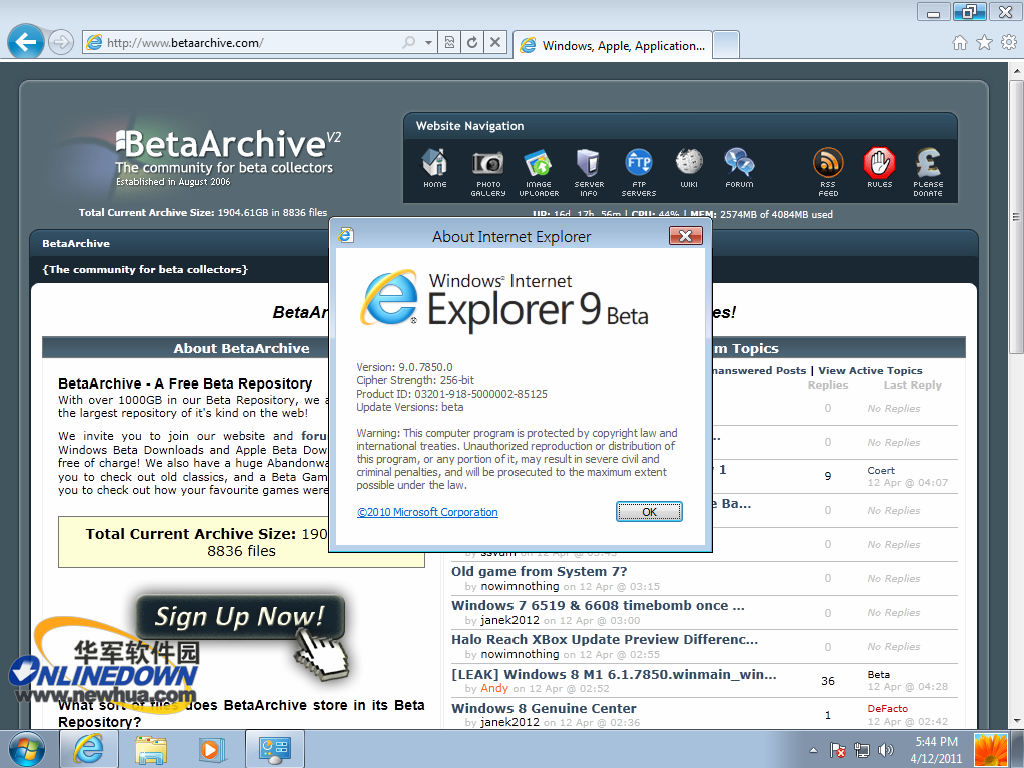Open the Wiki globe icon
The width and height of the screenshot is (1024, 768).
coord(689,168)
